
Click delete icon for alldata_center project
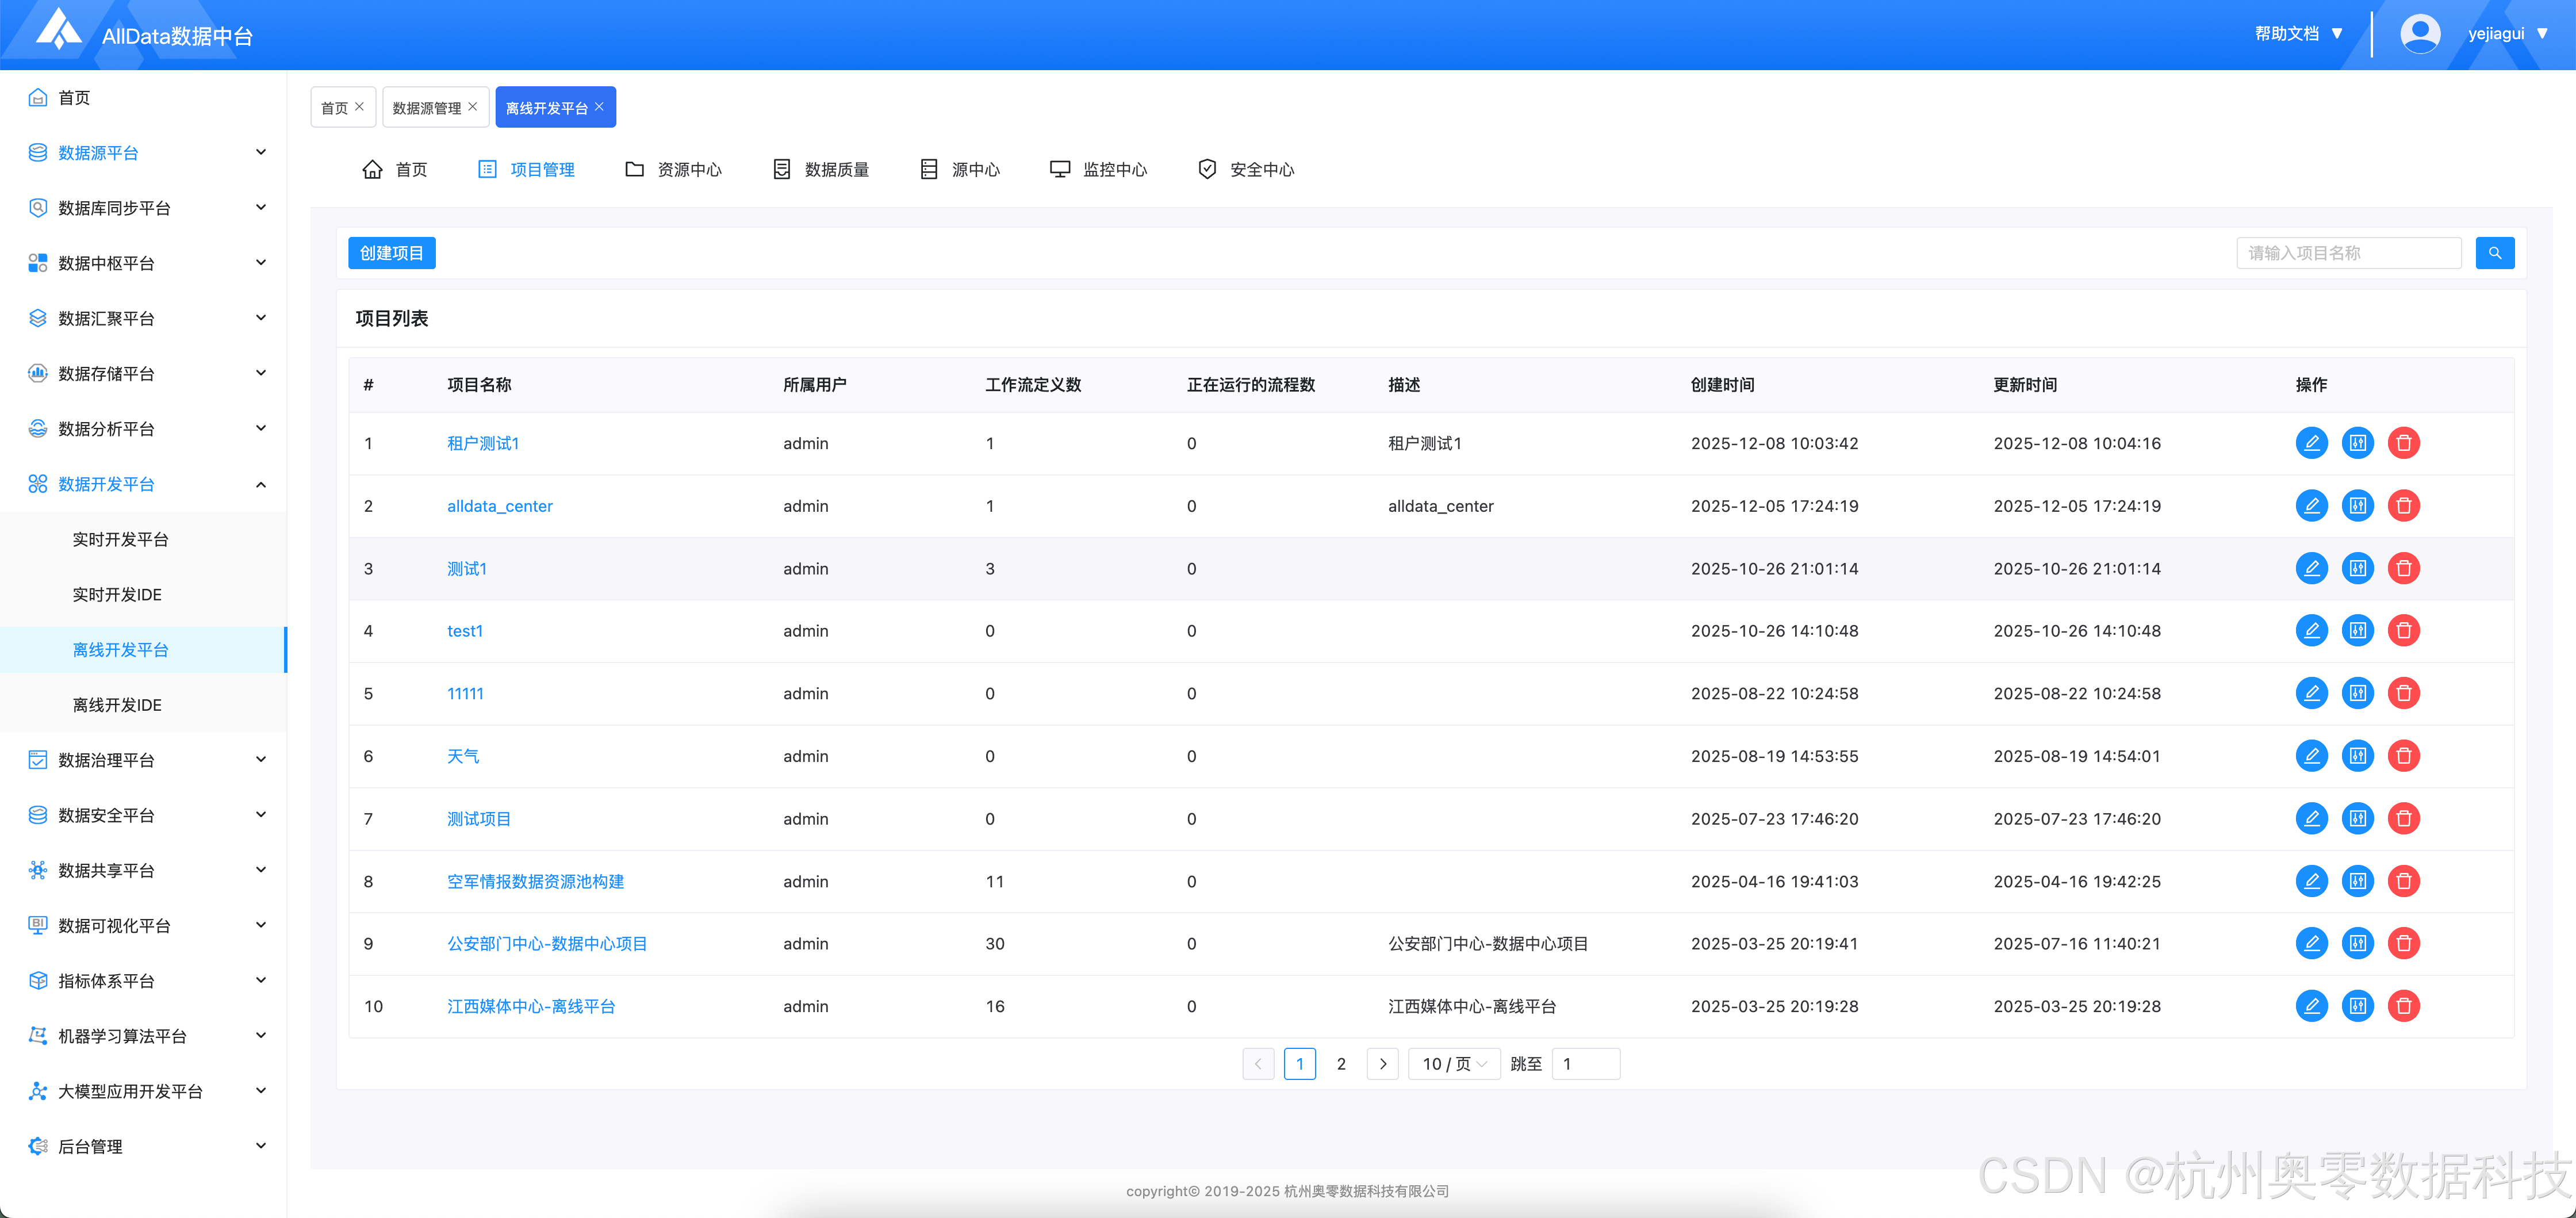tap(2403, 506)
